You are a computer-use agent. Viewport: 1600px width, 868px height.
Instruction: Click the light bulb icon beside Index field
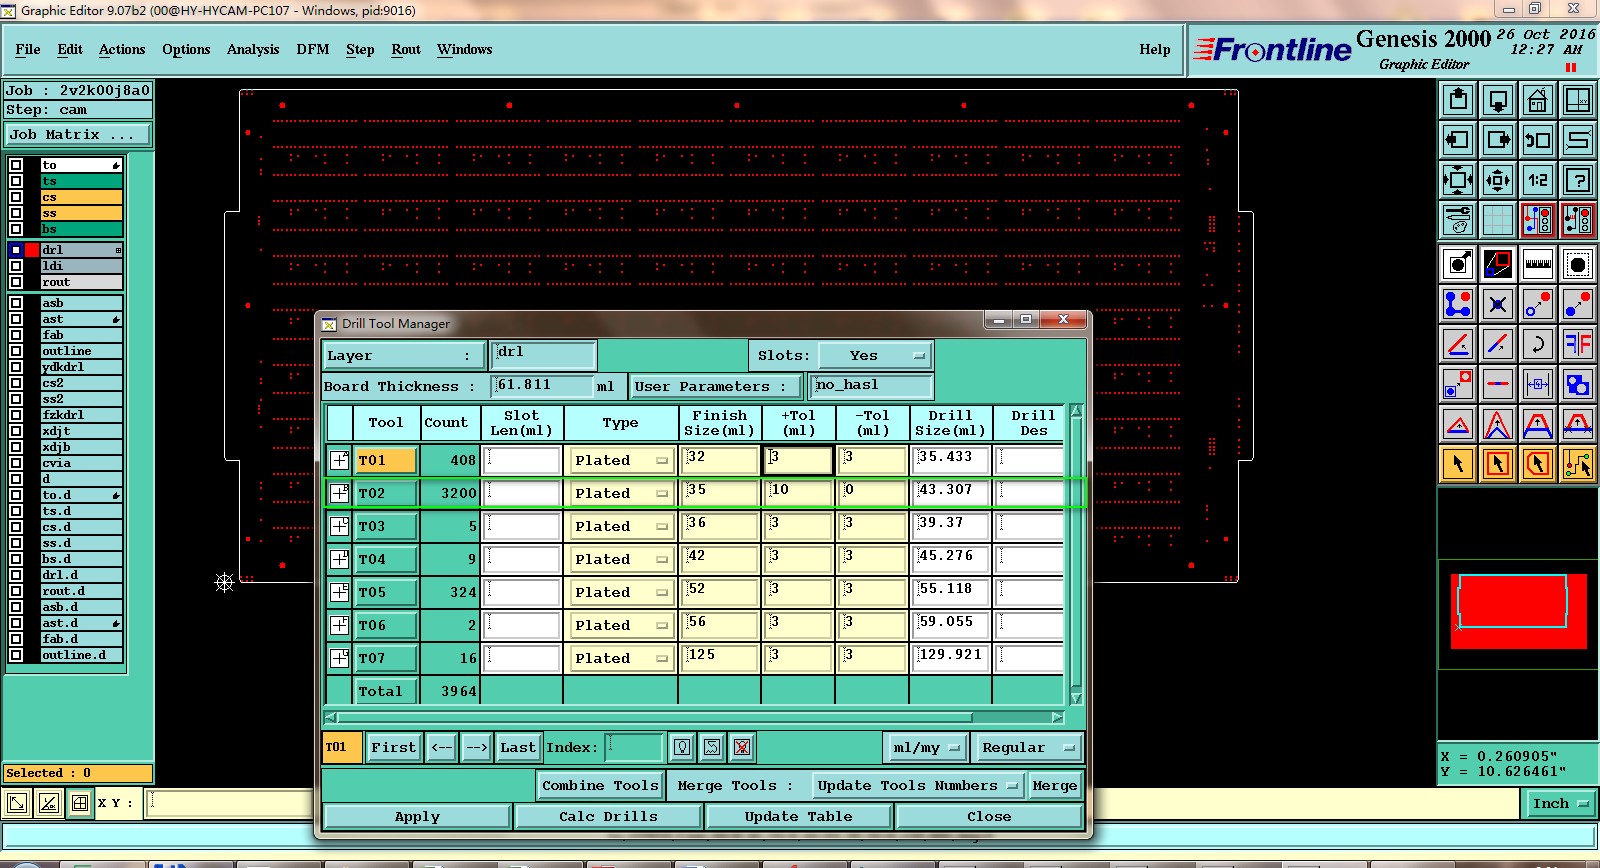pos(682,747)
